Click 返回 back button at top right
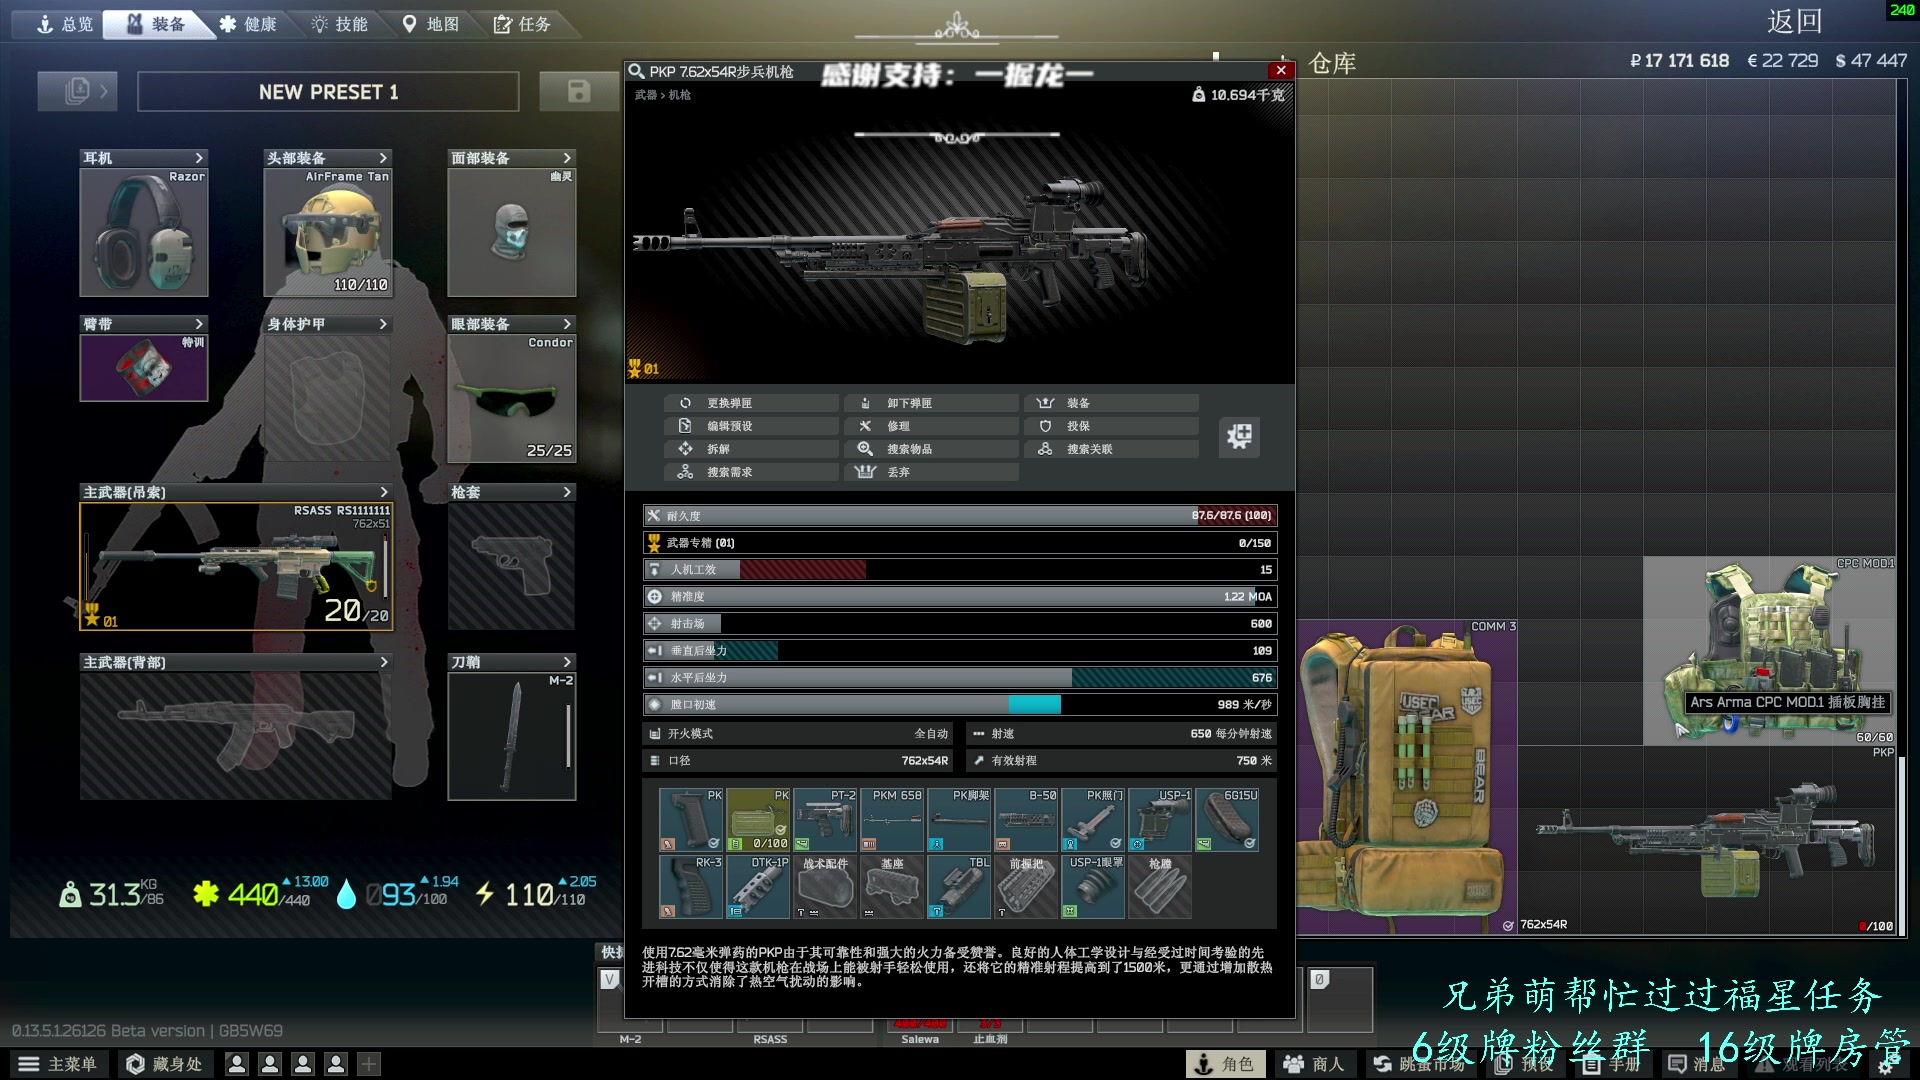This screenshot has height=1080, width=1920. click(1794, 22)
